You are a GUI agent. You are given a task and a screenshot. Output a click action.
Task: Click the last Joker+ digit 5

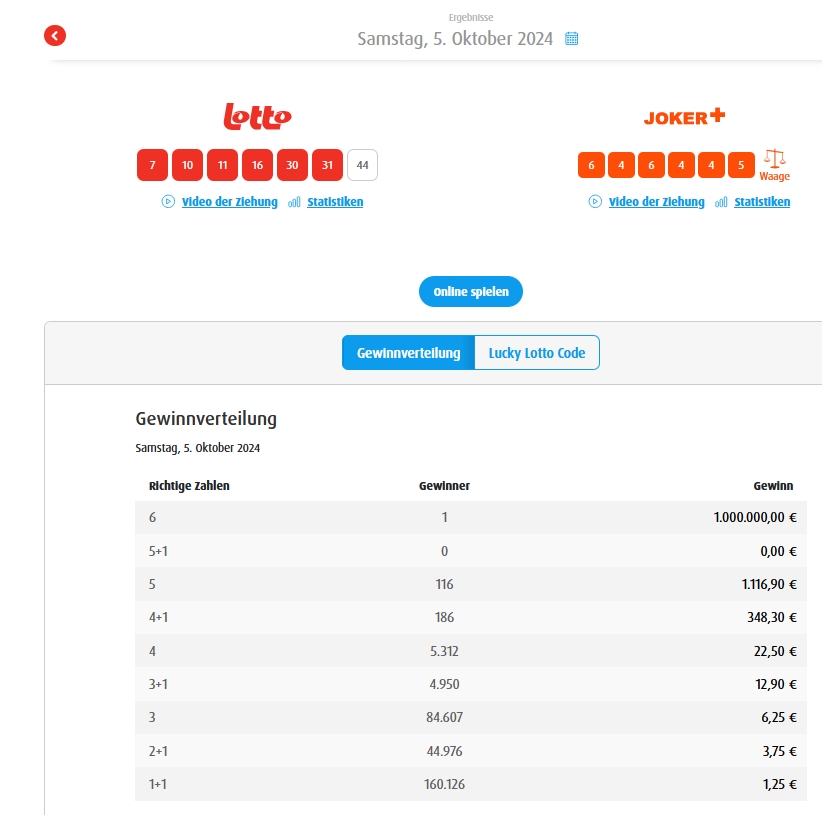(741, 165)
